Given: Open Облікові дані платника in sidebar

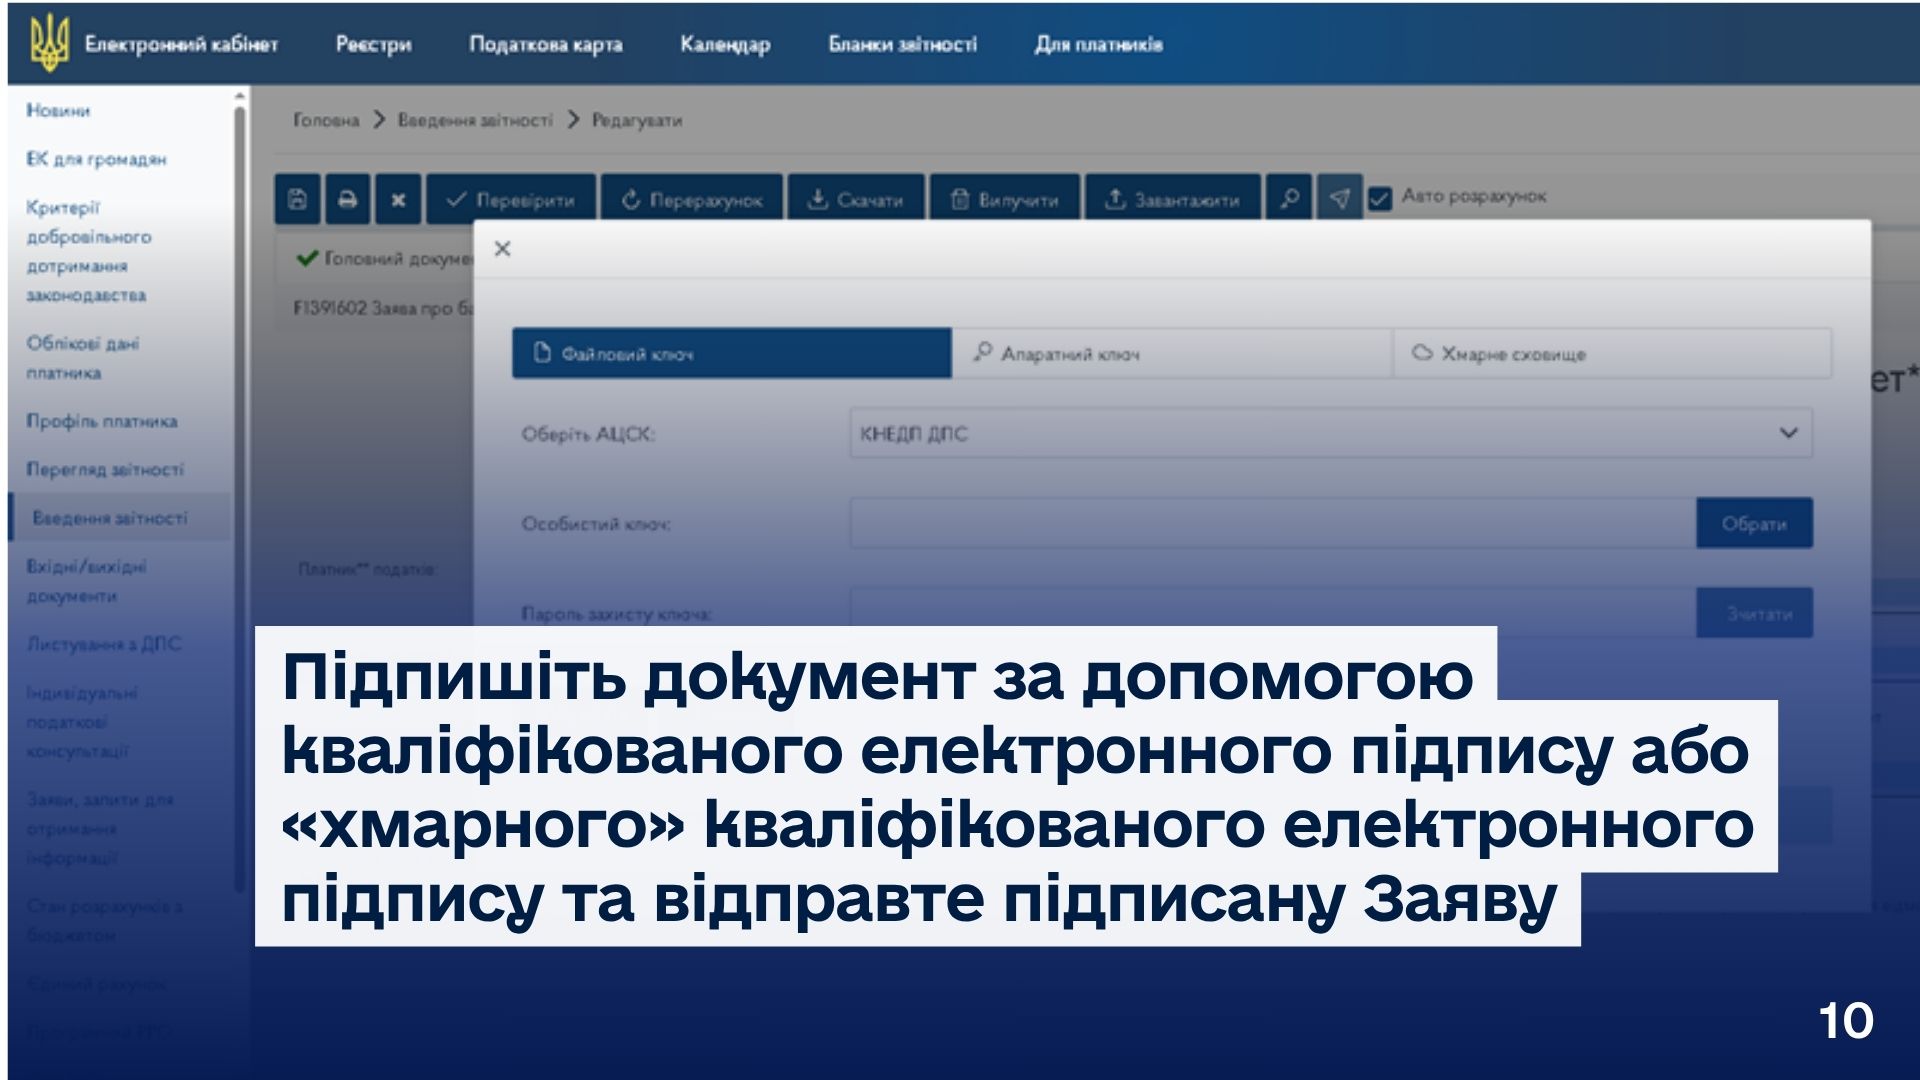Looking at the screenshot, I should [82, 358].
